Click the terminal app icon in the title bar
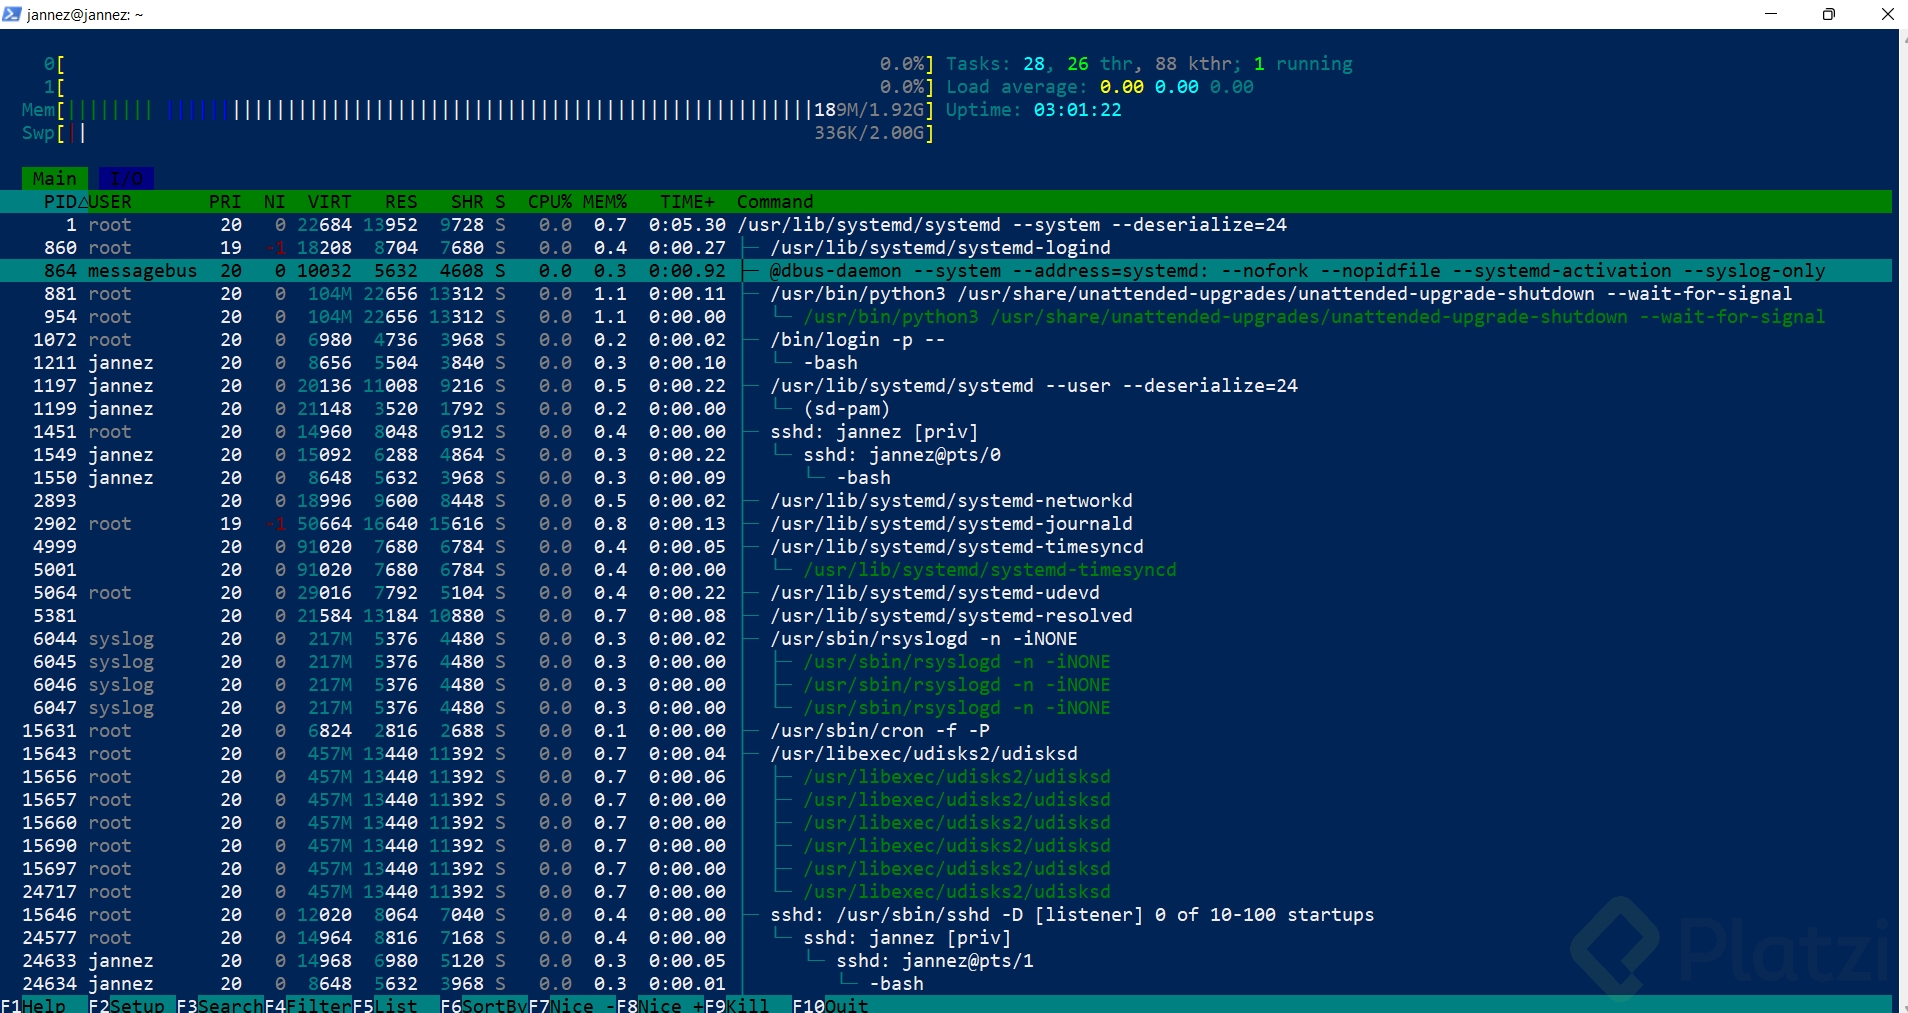 coord(12,14)
